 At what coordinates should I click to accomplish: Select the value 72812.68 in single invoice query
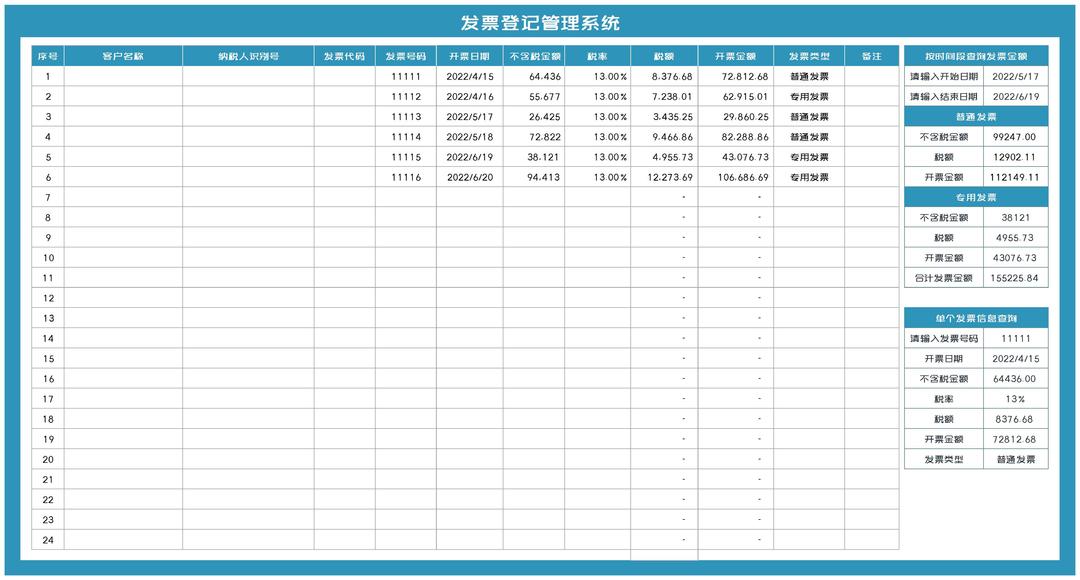coord(1016,439)
